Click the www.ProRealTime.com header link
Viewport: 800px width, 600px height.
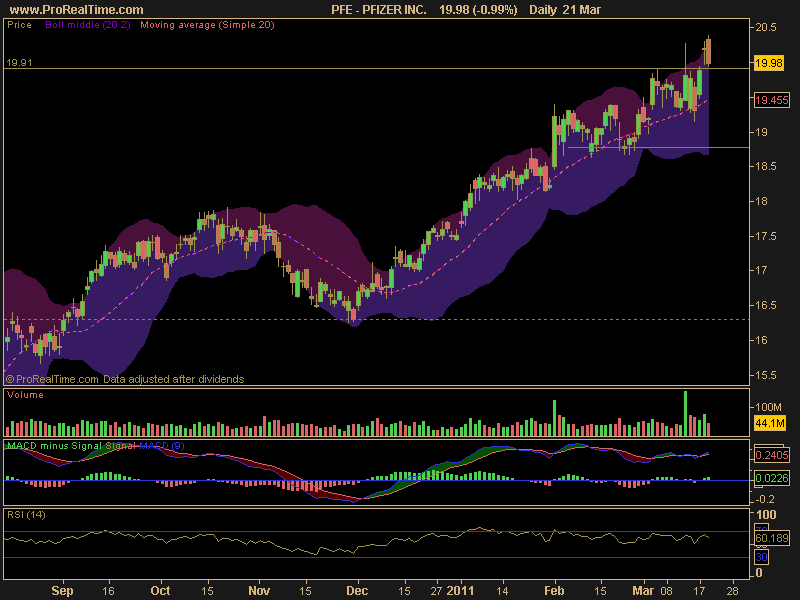pos(77,9)
